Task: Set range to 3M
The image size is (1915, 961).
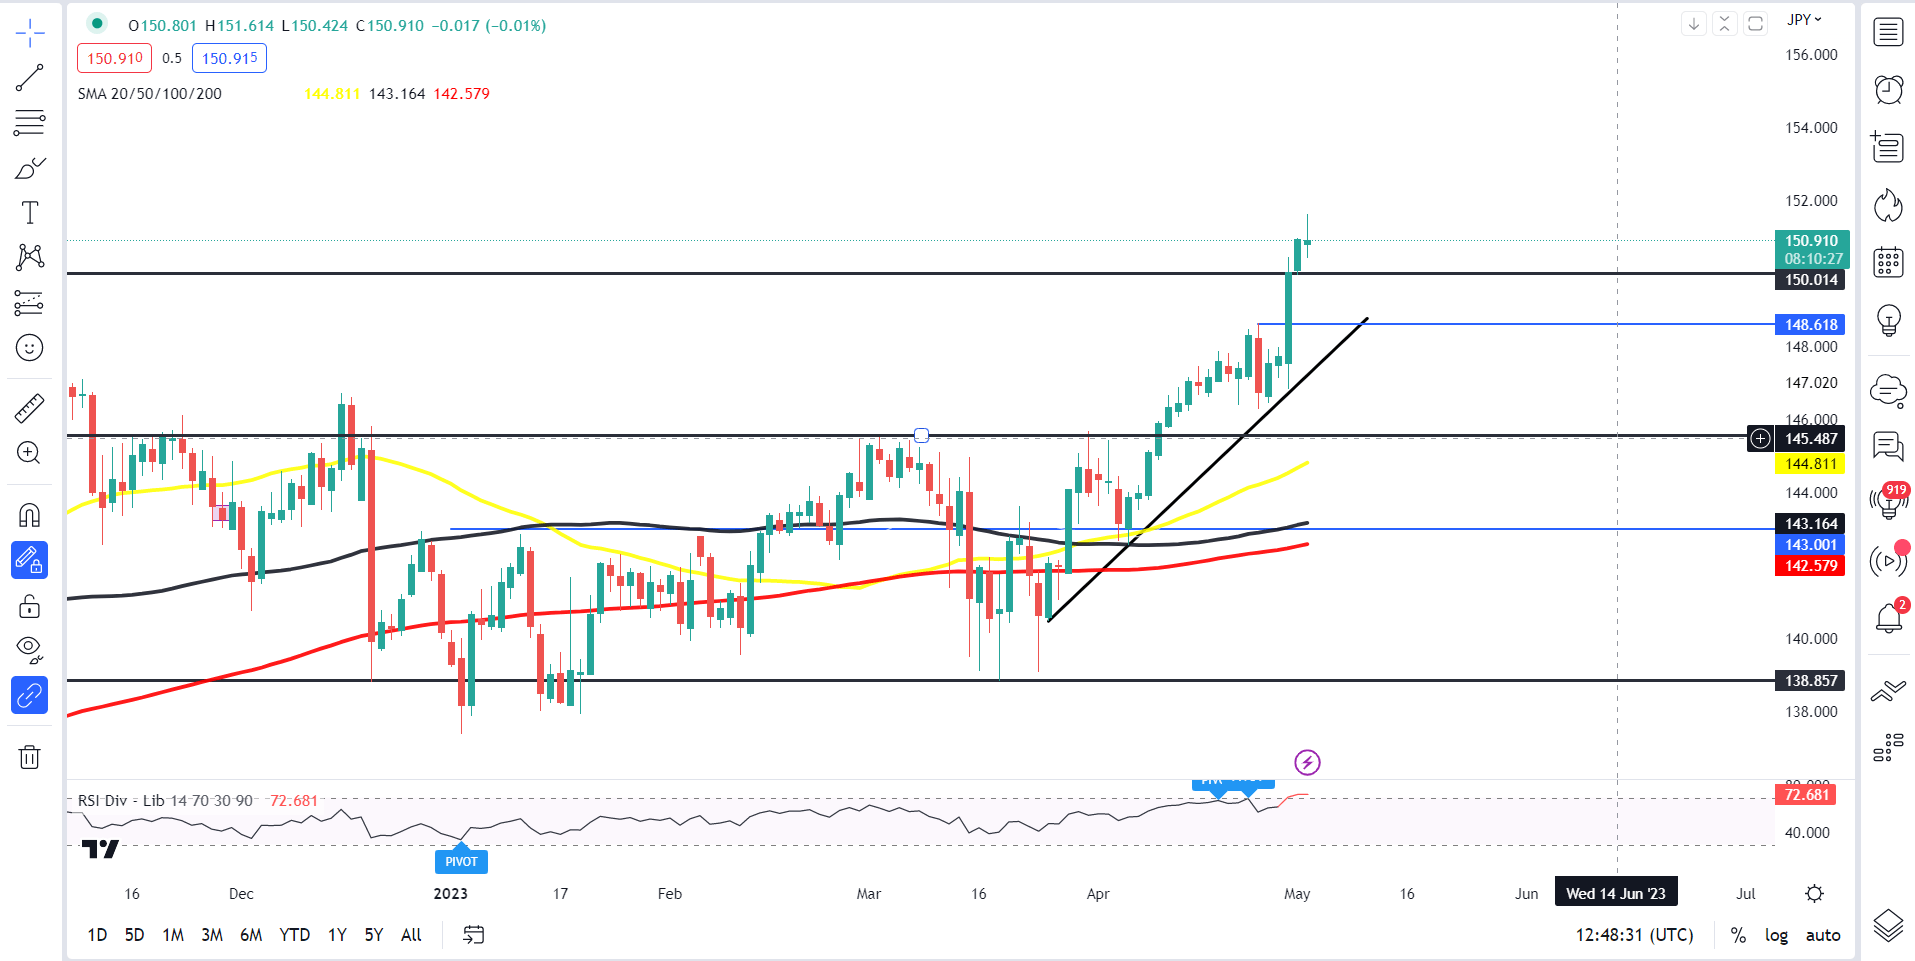Action: pyautogui.click(x=212, y=935)
